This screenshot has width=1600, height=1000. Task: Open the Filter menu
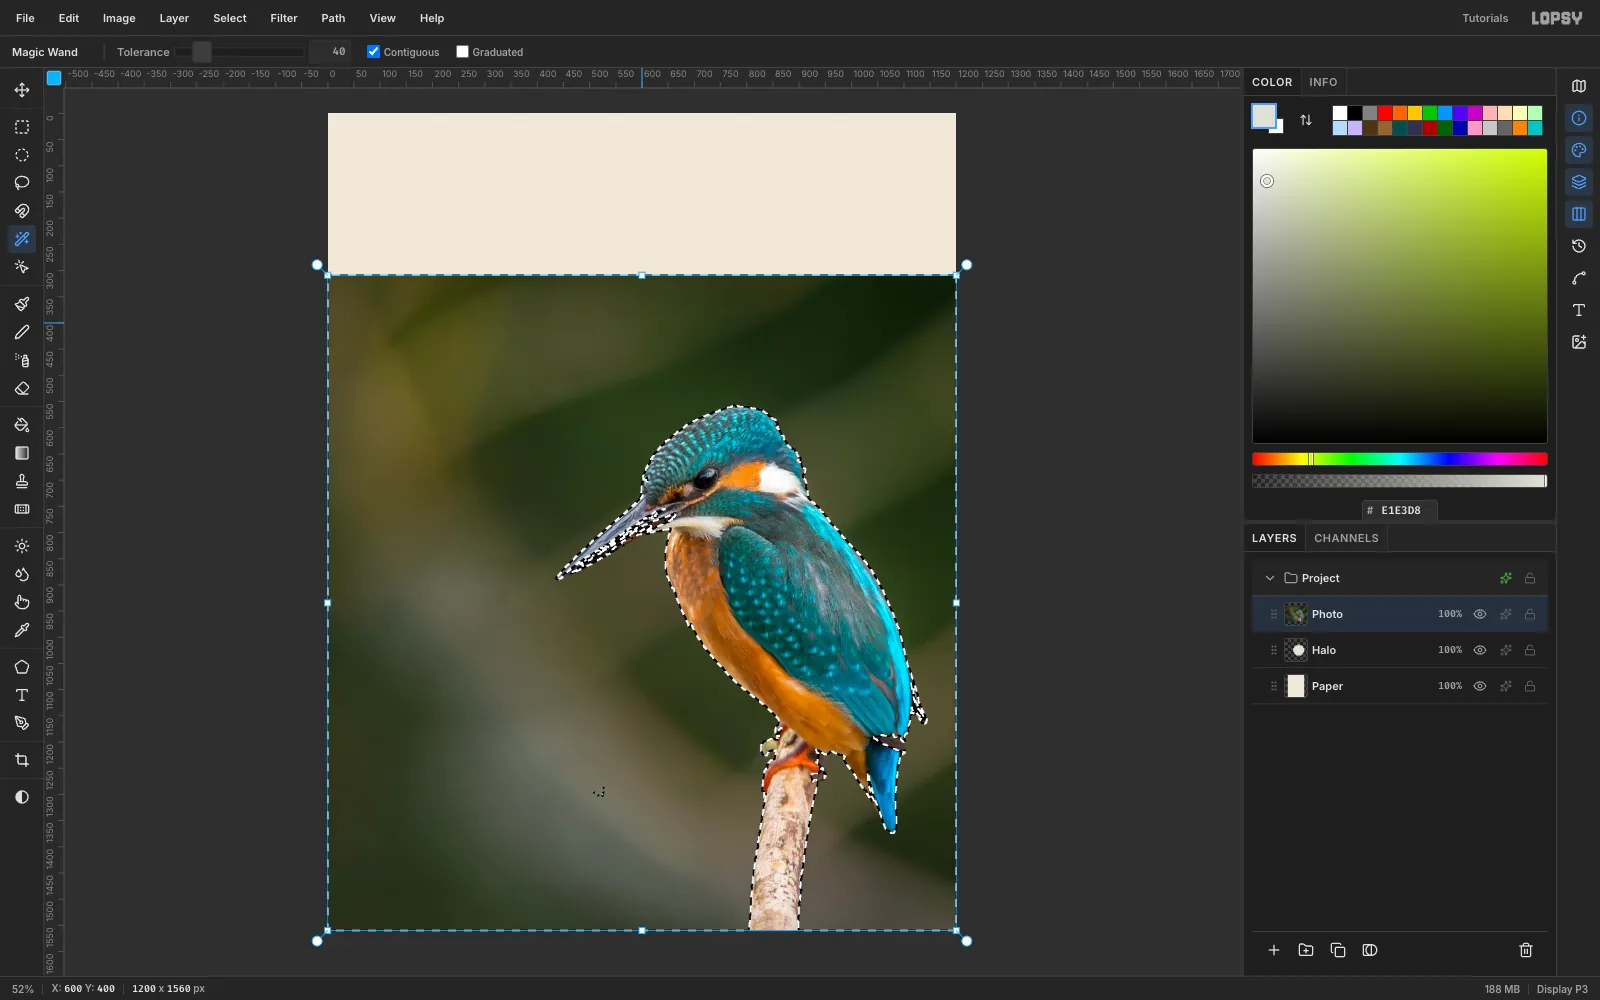pos(284,18)
